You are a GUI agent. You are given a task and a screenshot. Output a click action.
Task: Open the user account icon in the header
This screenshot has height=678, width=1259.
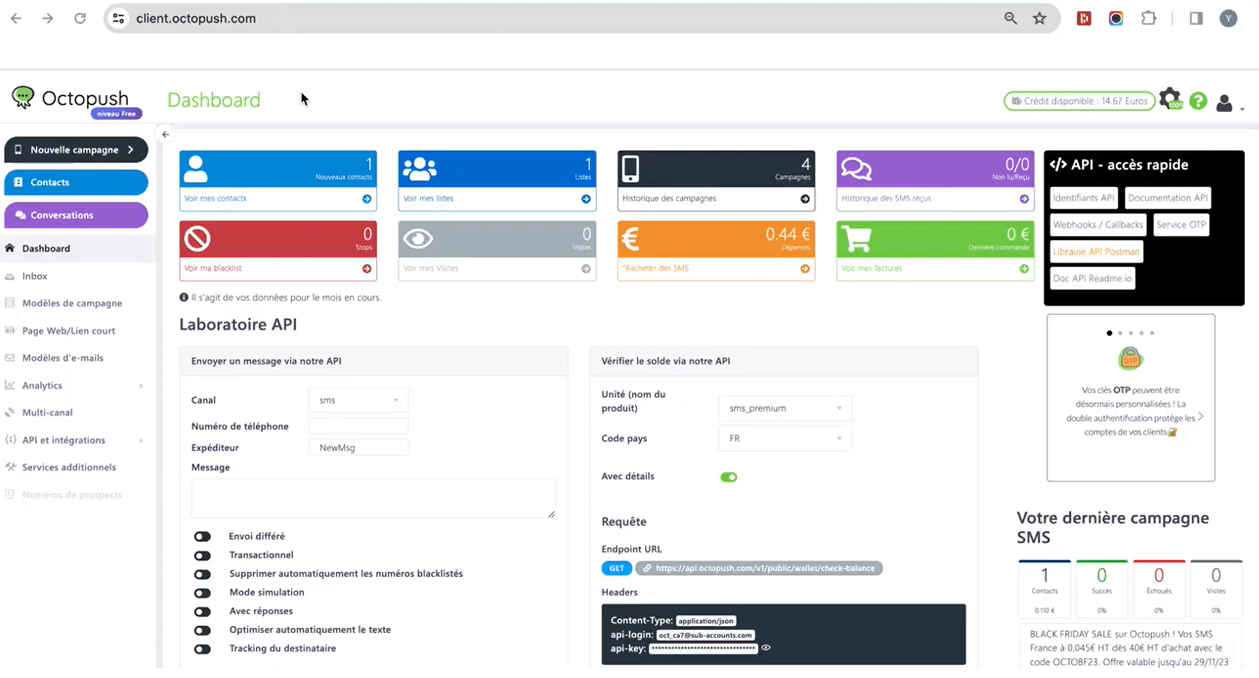pyautogui.click(x=1224, y=100)
